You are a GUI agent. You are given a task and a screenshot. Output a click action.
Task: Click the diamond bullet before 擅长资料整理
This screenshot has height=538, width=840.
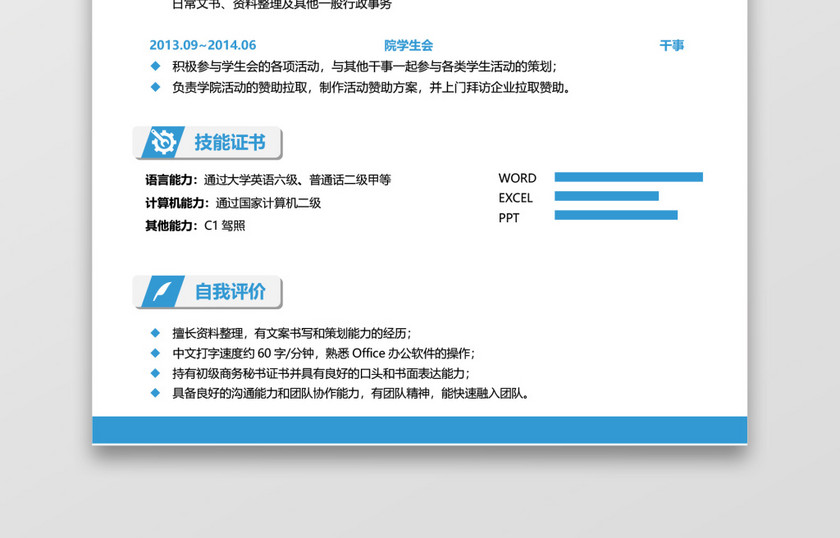155,333
